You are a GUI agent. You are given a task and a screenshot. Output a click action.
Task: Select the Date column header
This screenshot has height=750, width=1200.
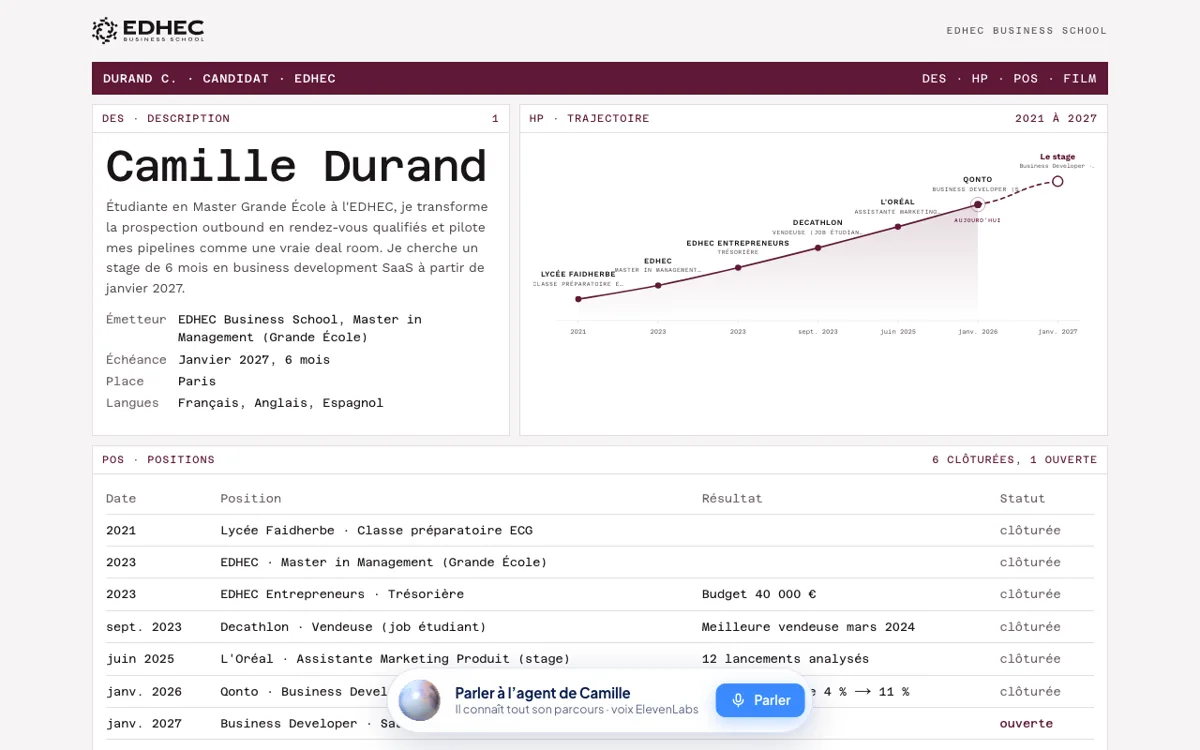tap(121, 498)
